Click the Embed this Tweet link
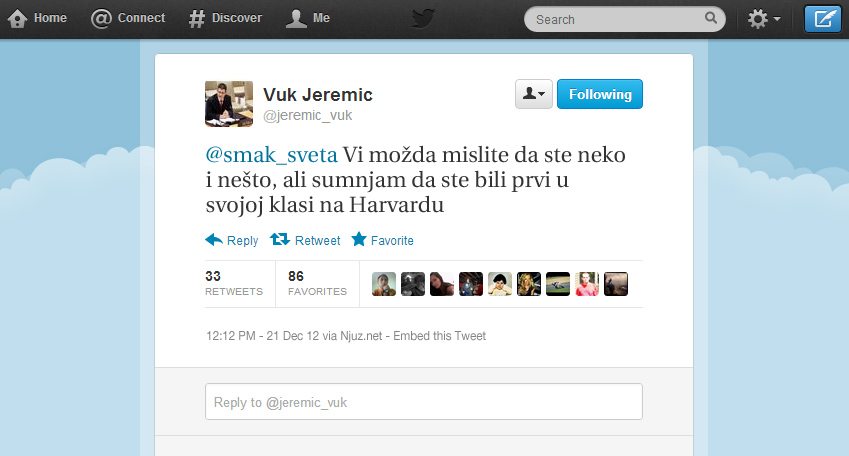The width and height of the screenshot is (849, 456). point(439,336)
